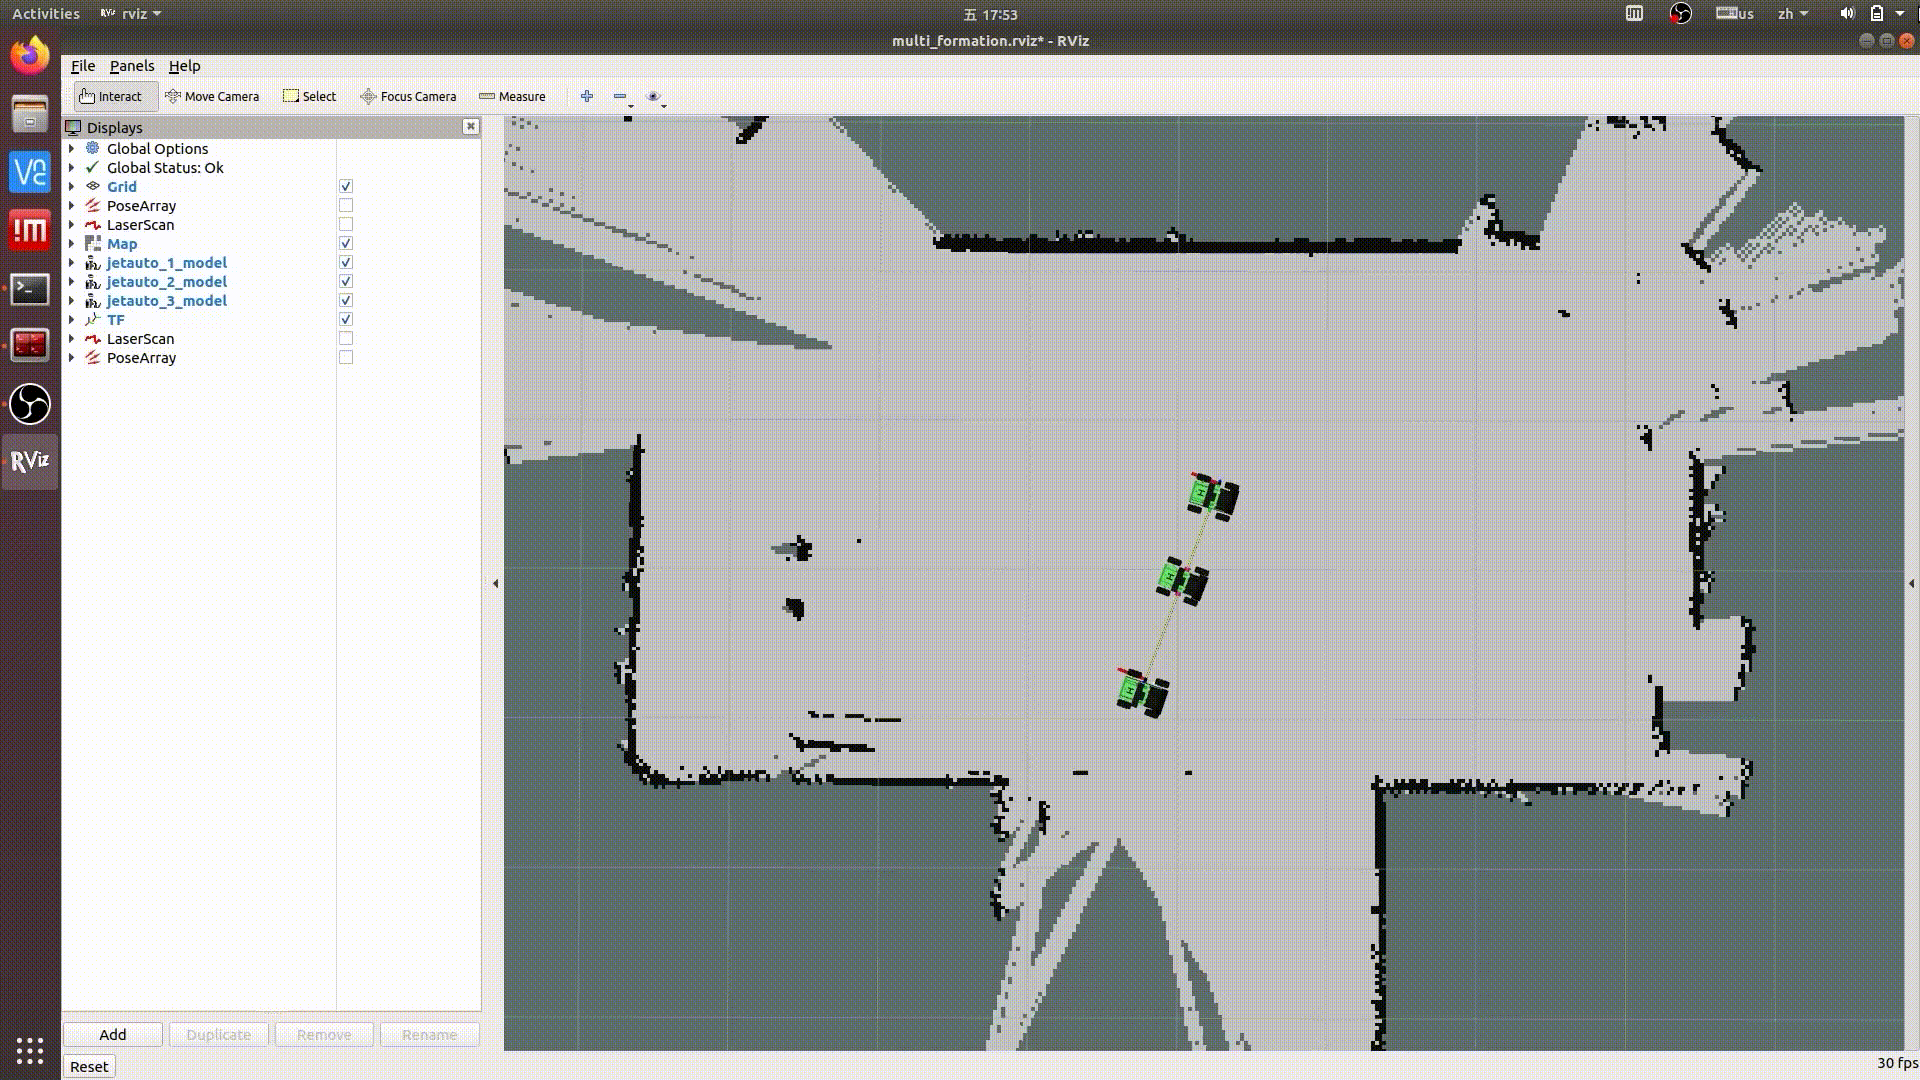1920x1080 pixels.
Task: Open the File menu
Action: point(83,66)
